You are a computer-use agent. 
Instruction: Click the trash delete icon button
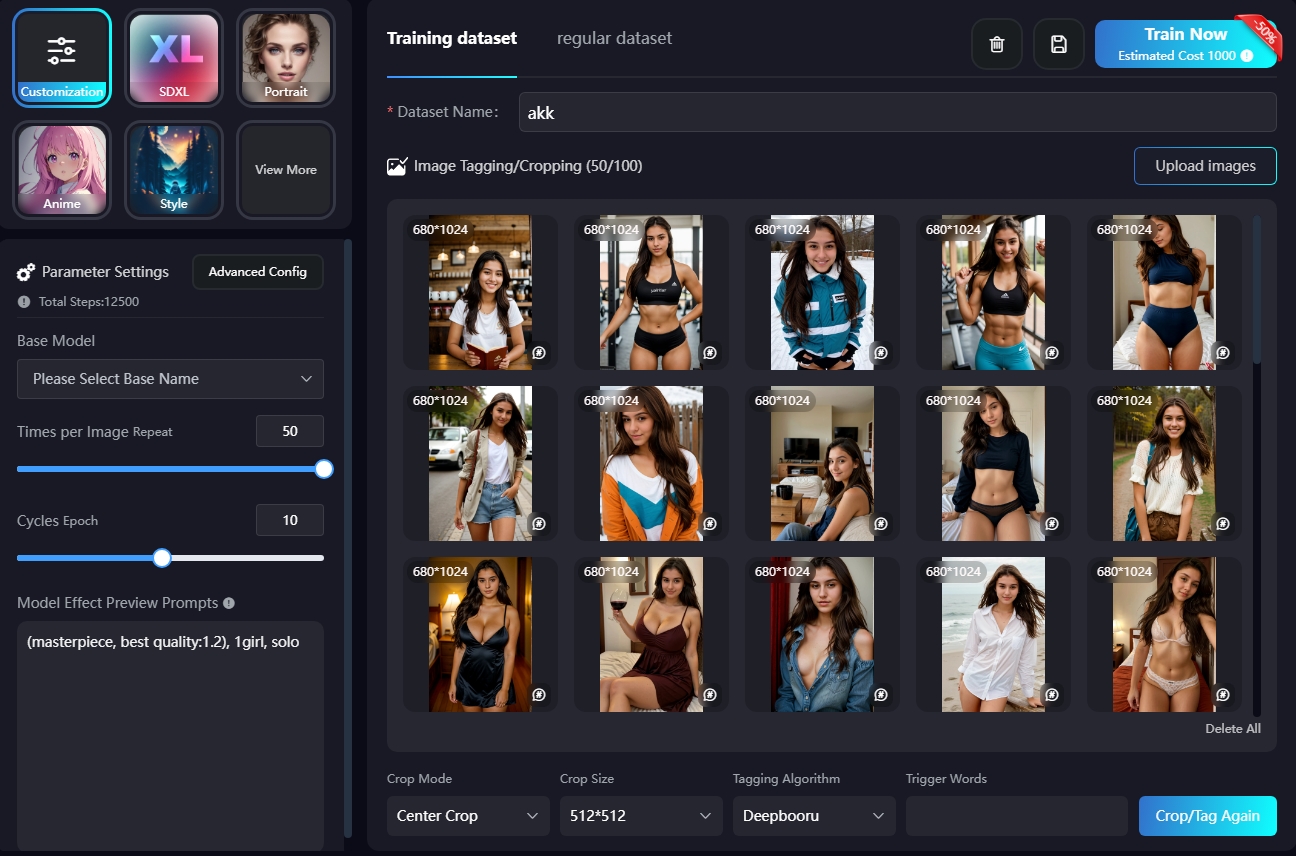point(996,44)
